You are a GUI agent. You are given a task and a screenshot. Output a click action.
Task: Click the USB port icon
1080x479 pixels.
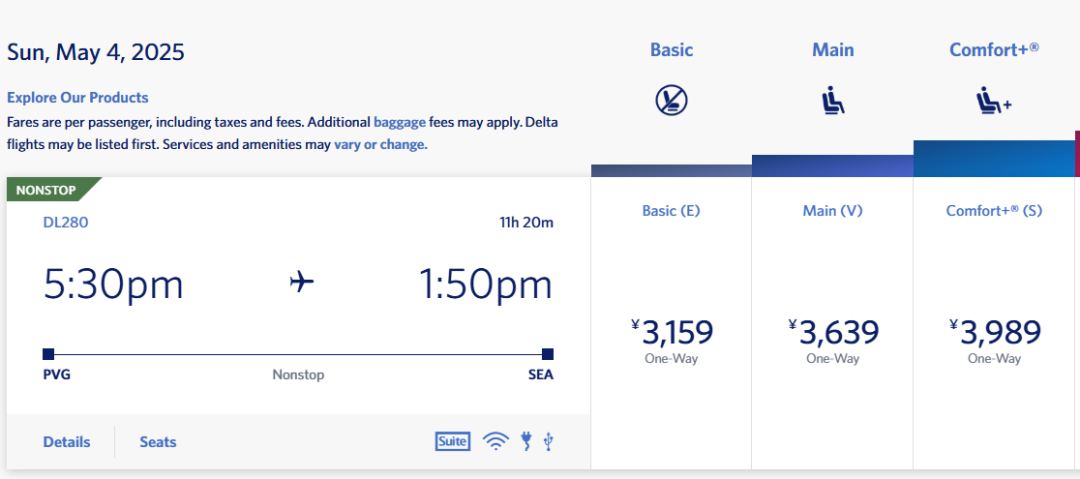[x=548, y=441]
